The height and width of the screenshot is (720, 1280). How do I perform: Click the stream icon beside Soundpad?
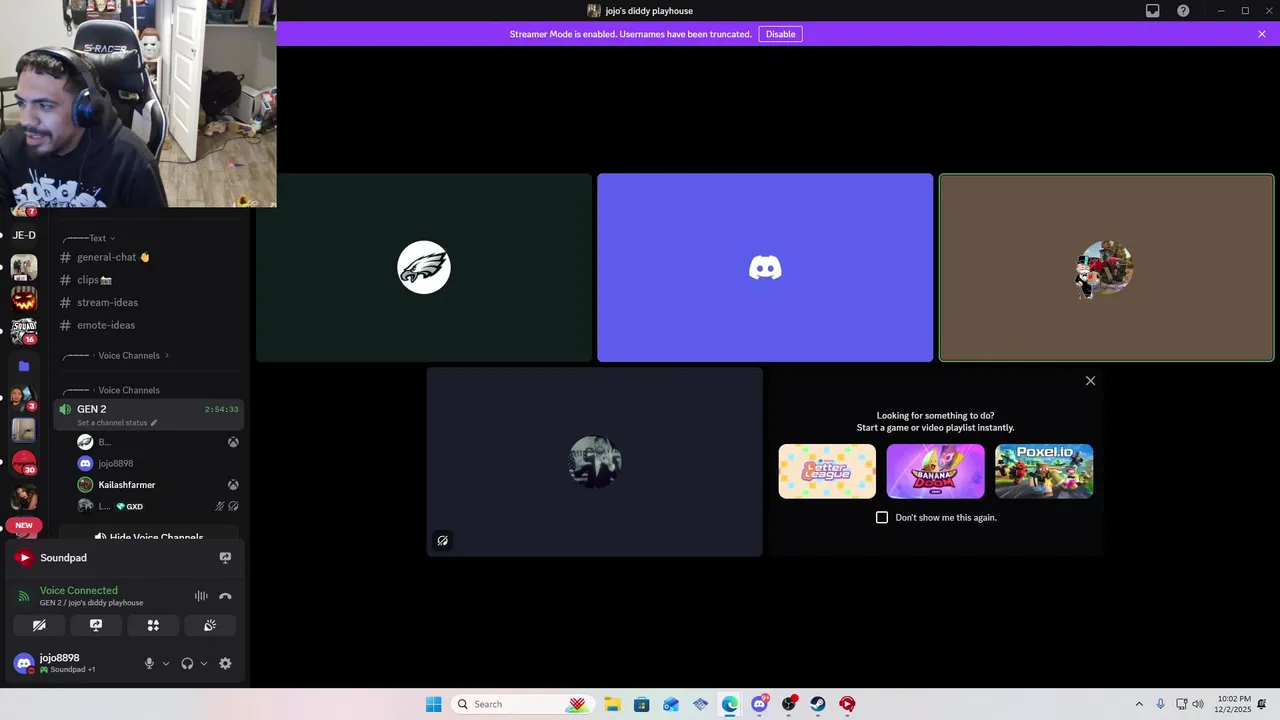[225, 558]
